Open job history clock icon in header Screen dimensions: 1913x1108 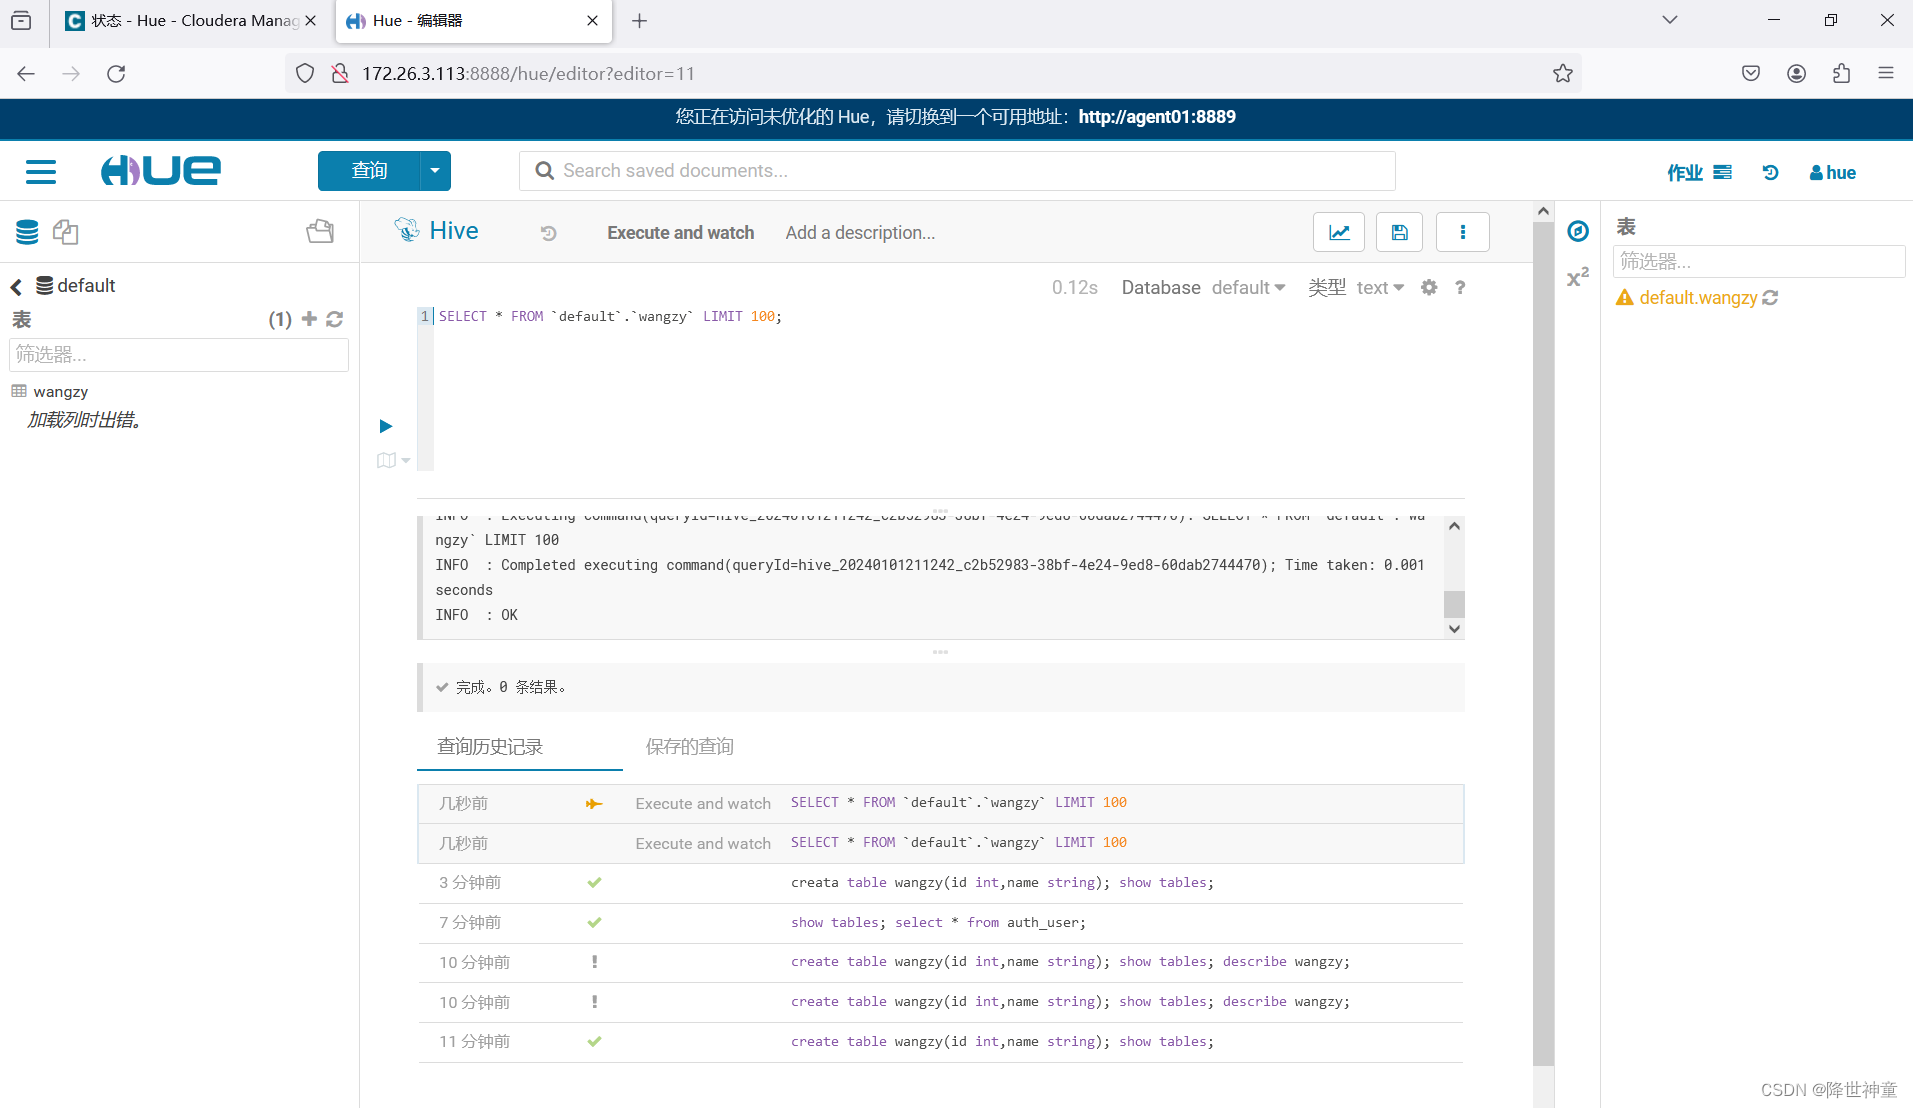pos(1770,172)
